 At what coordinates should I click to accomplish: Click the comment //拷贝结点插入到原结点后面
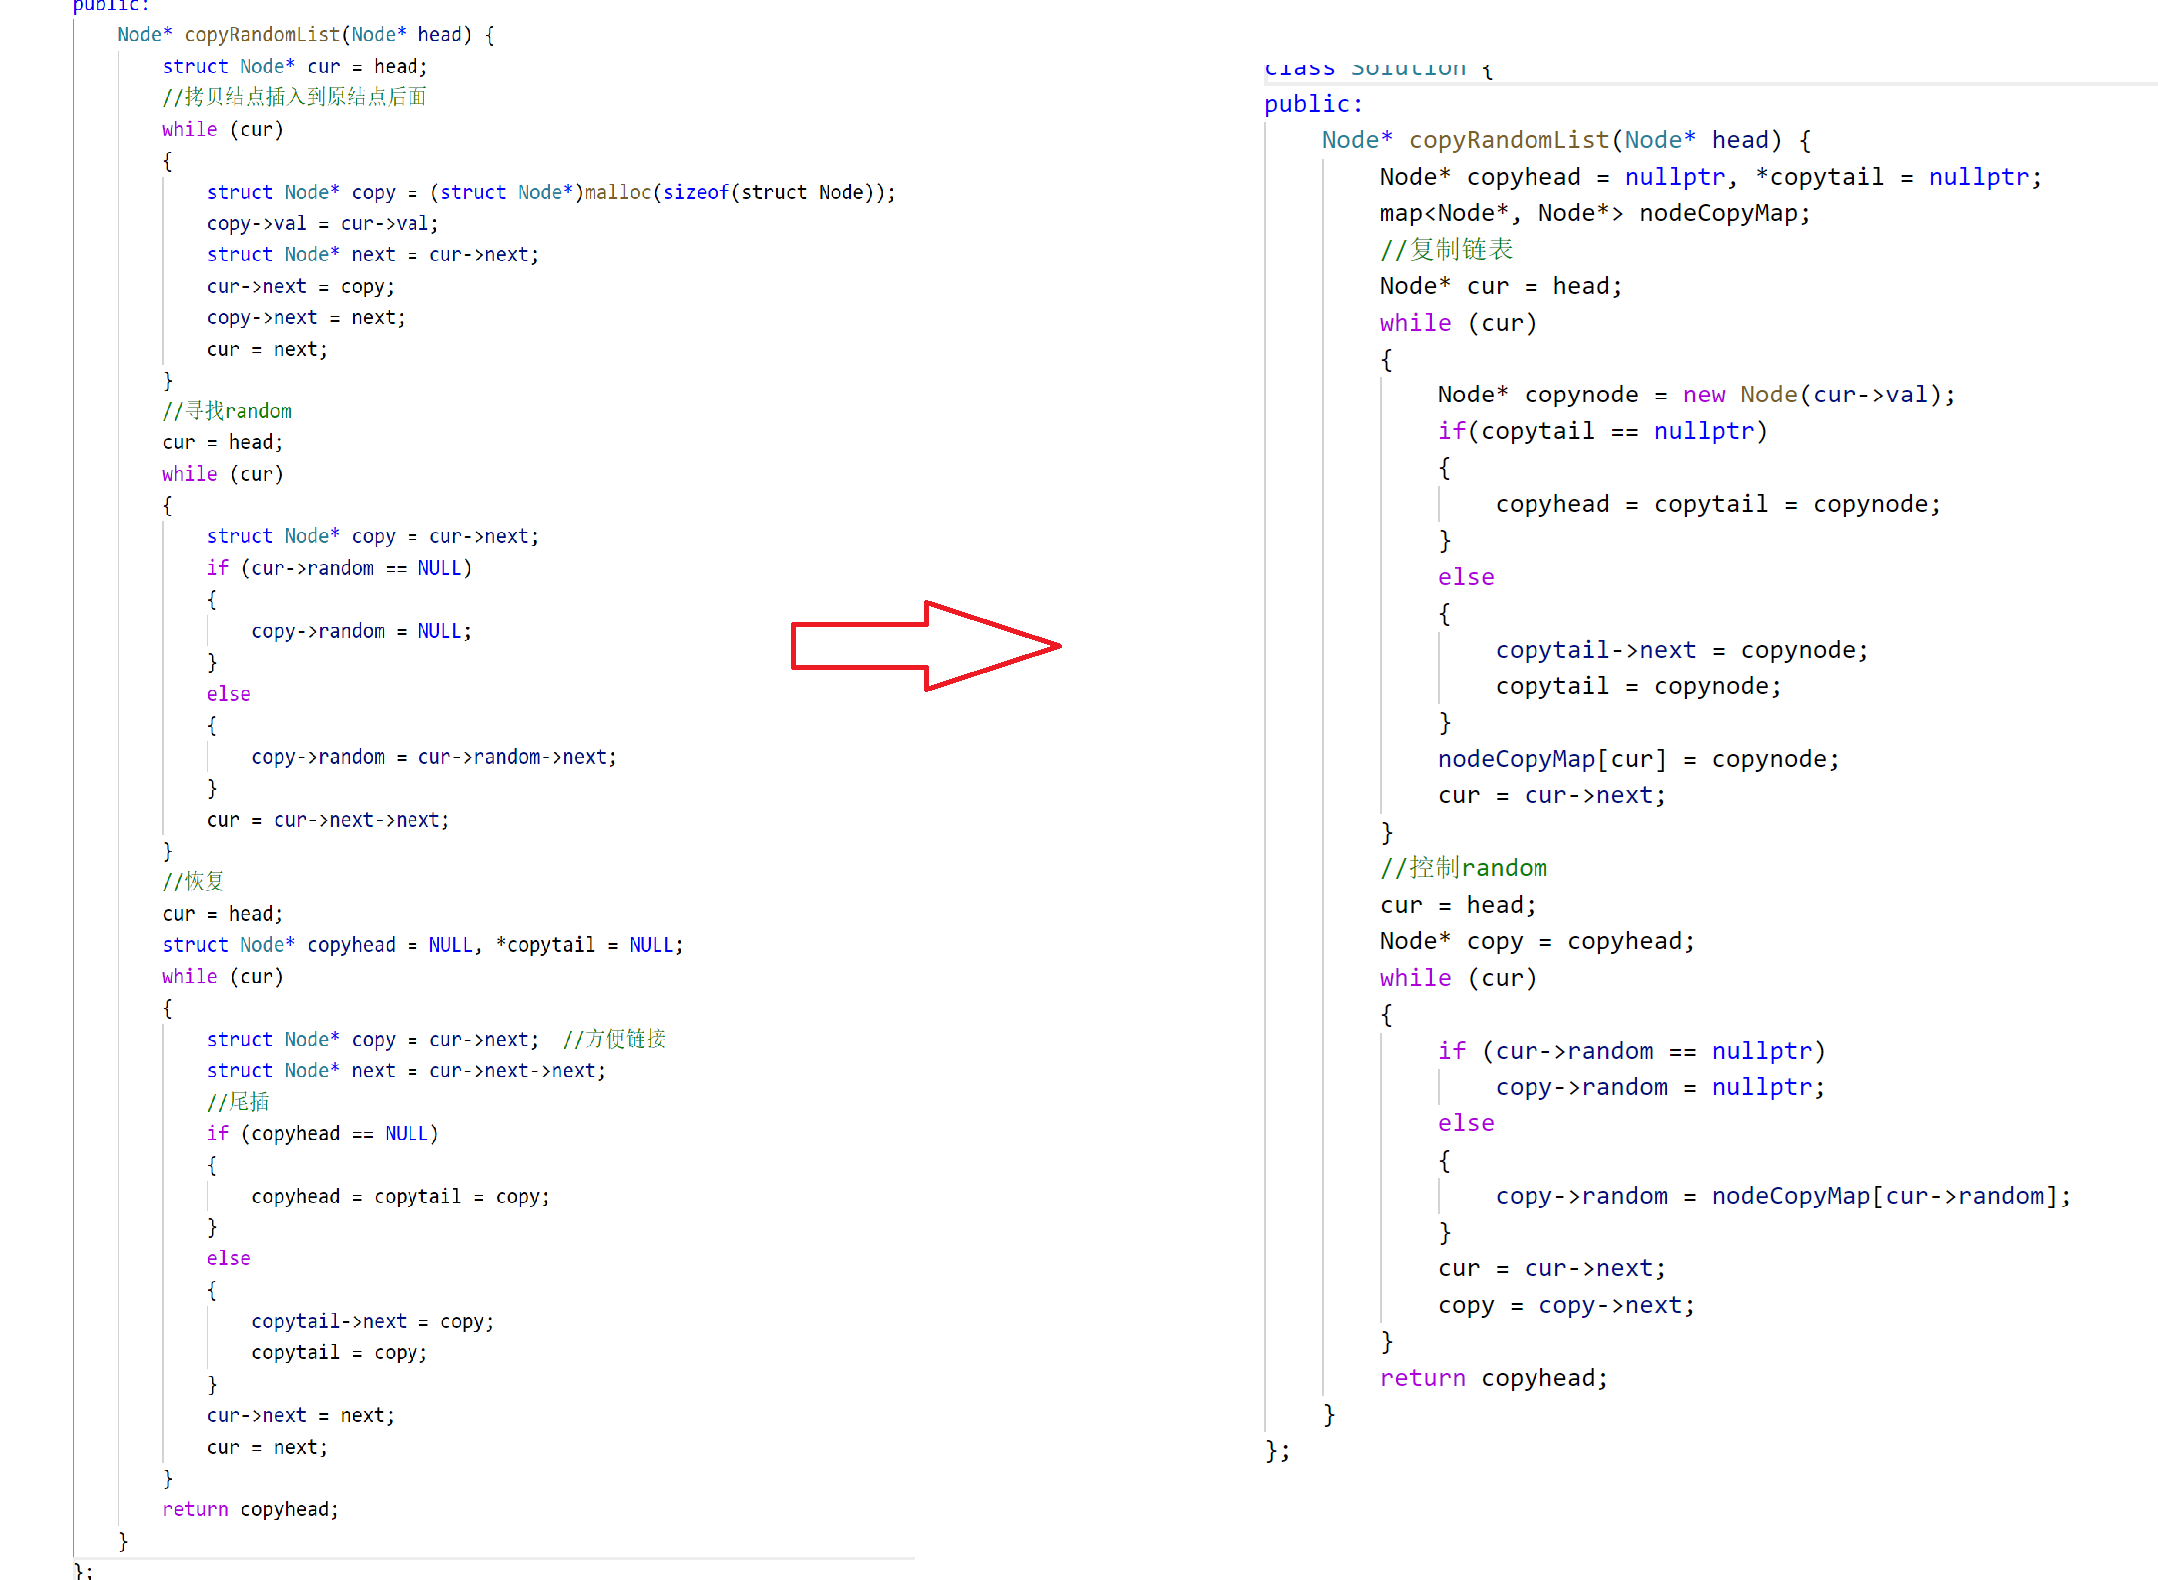295,97
